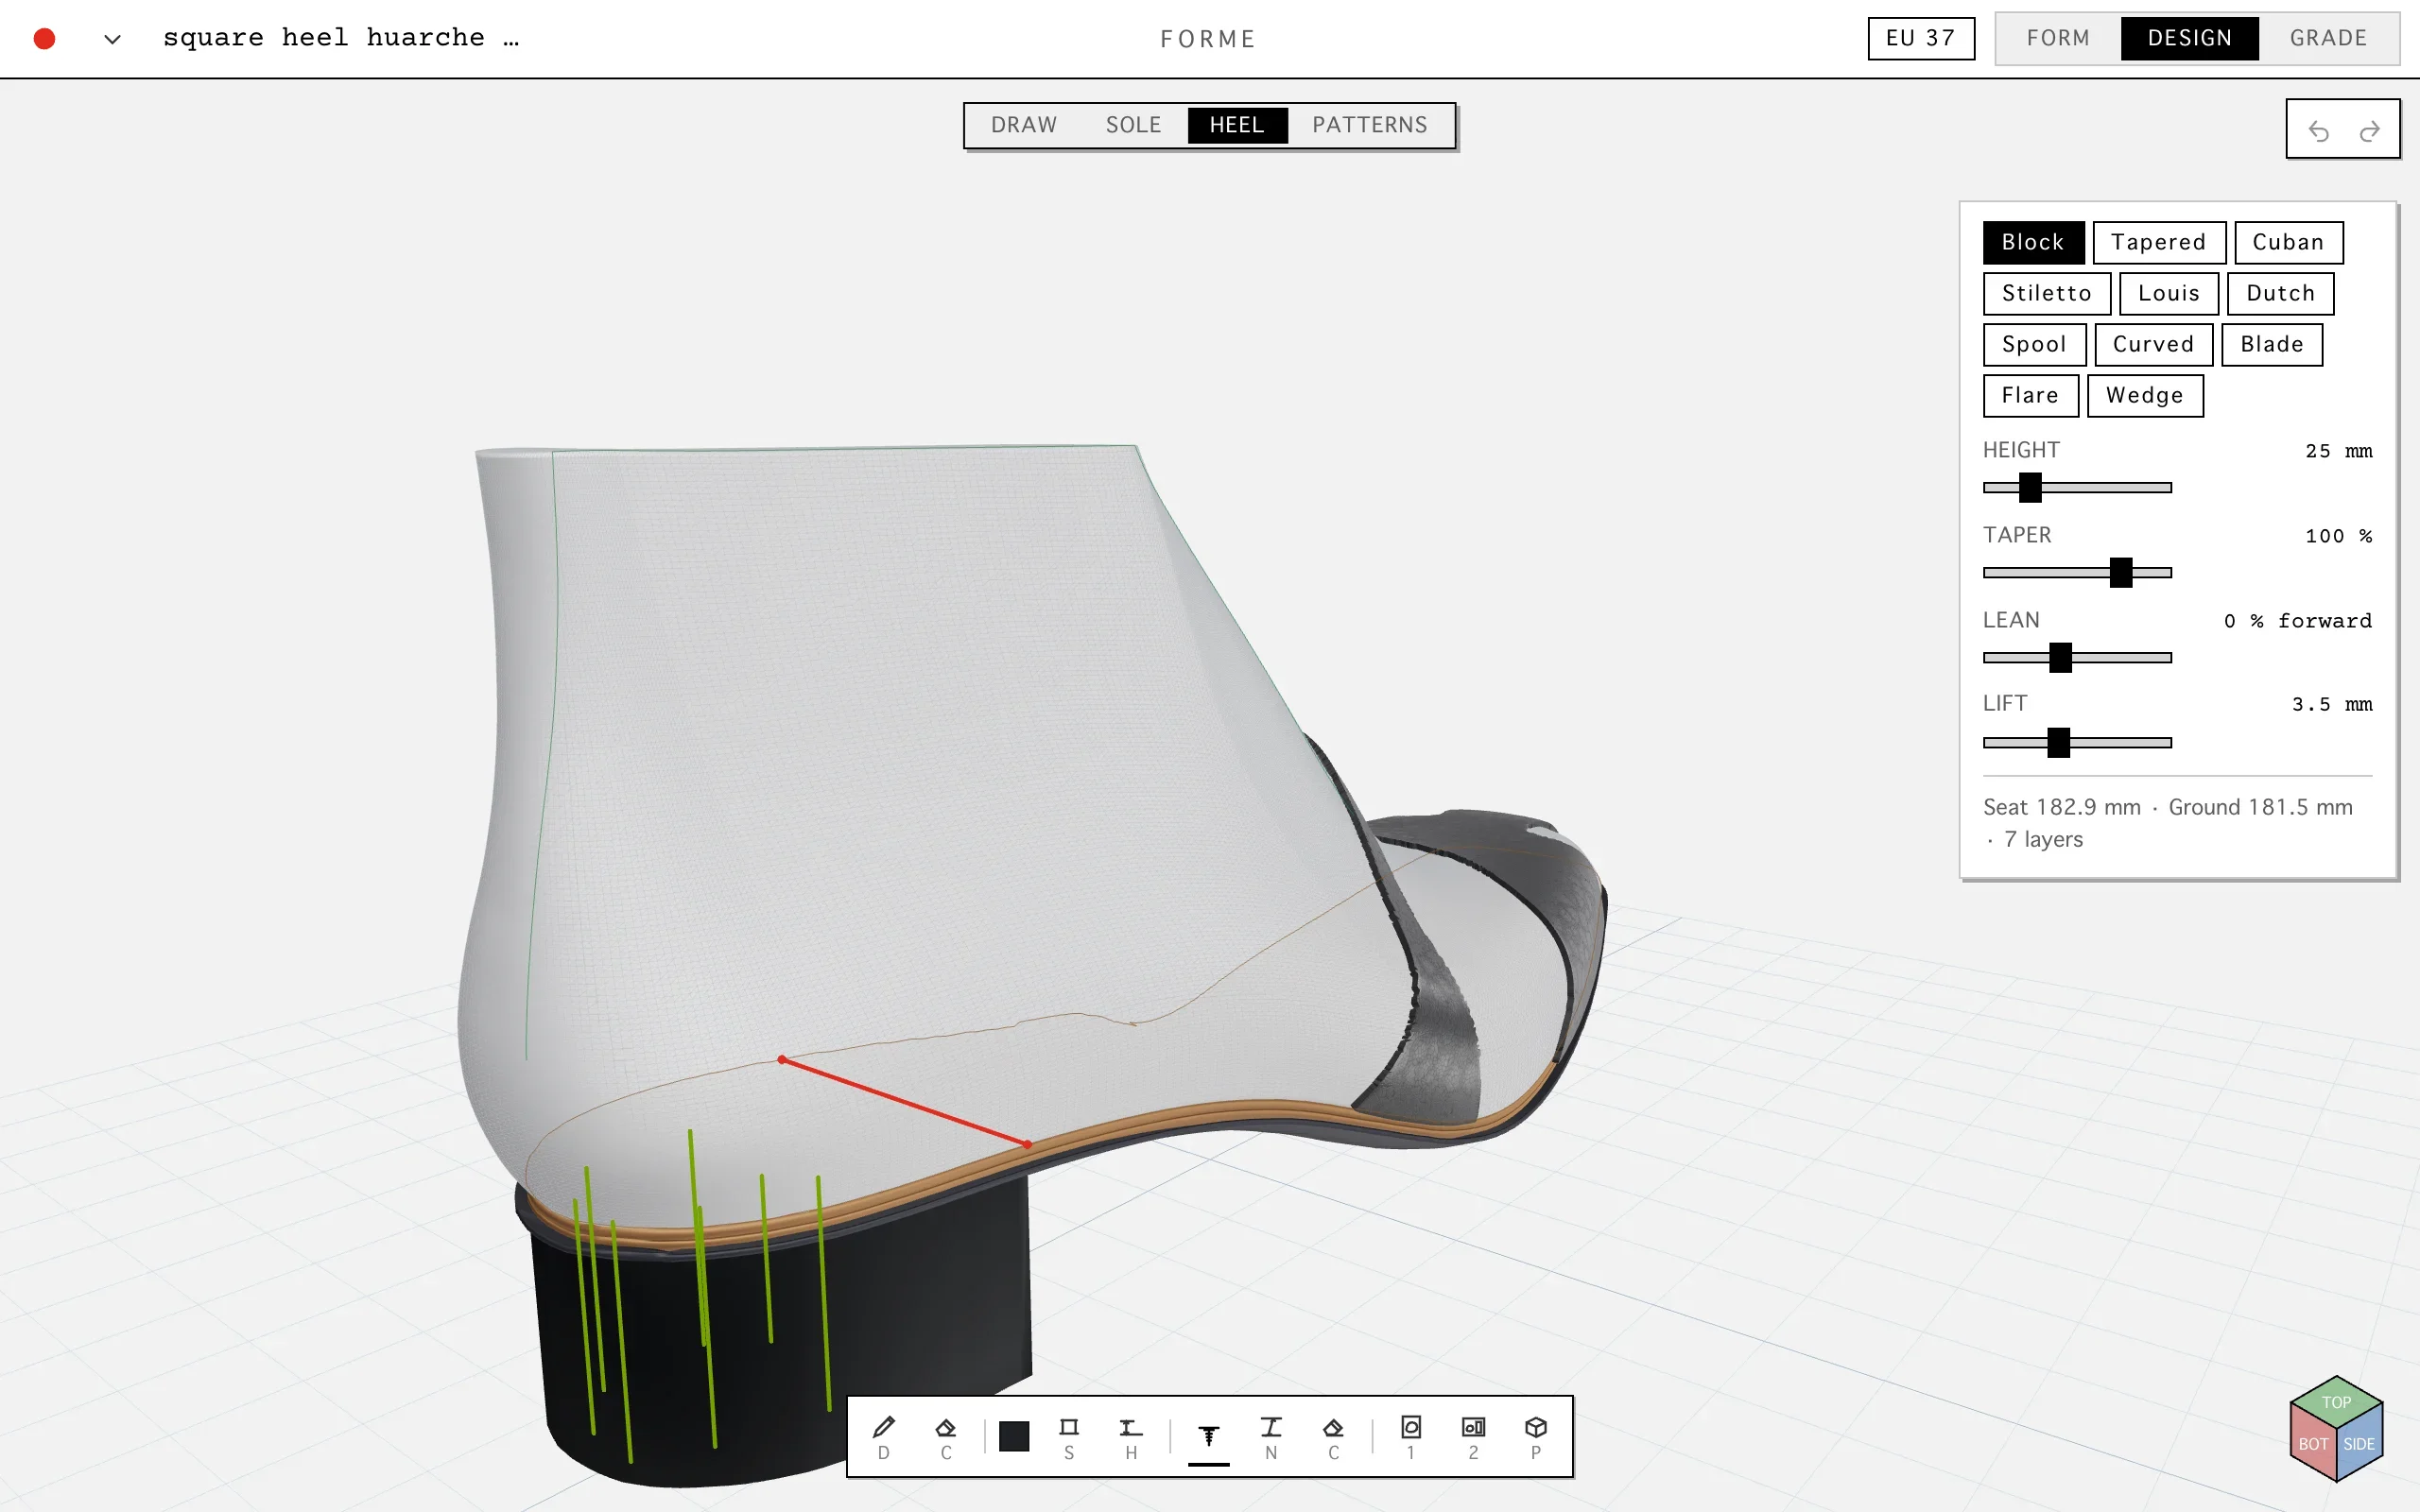The height and width of the screenshot is (1512, 2420).
Task: Open the DRAW tab
Action: click(x=1023, y=125)
